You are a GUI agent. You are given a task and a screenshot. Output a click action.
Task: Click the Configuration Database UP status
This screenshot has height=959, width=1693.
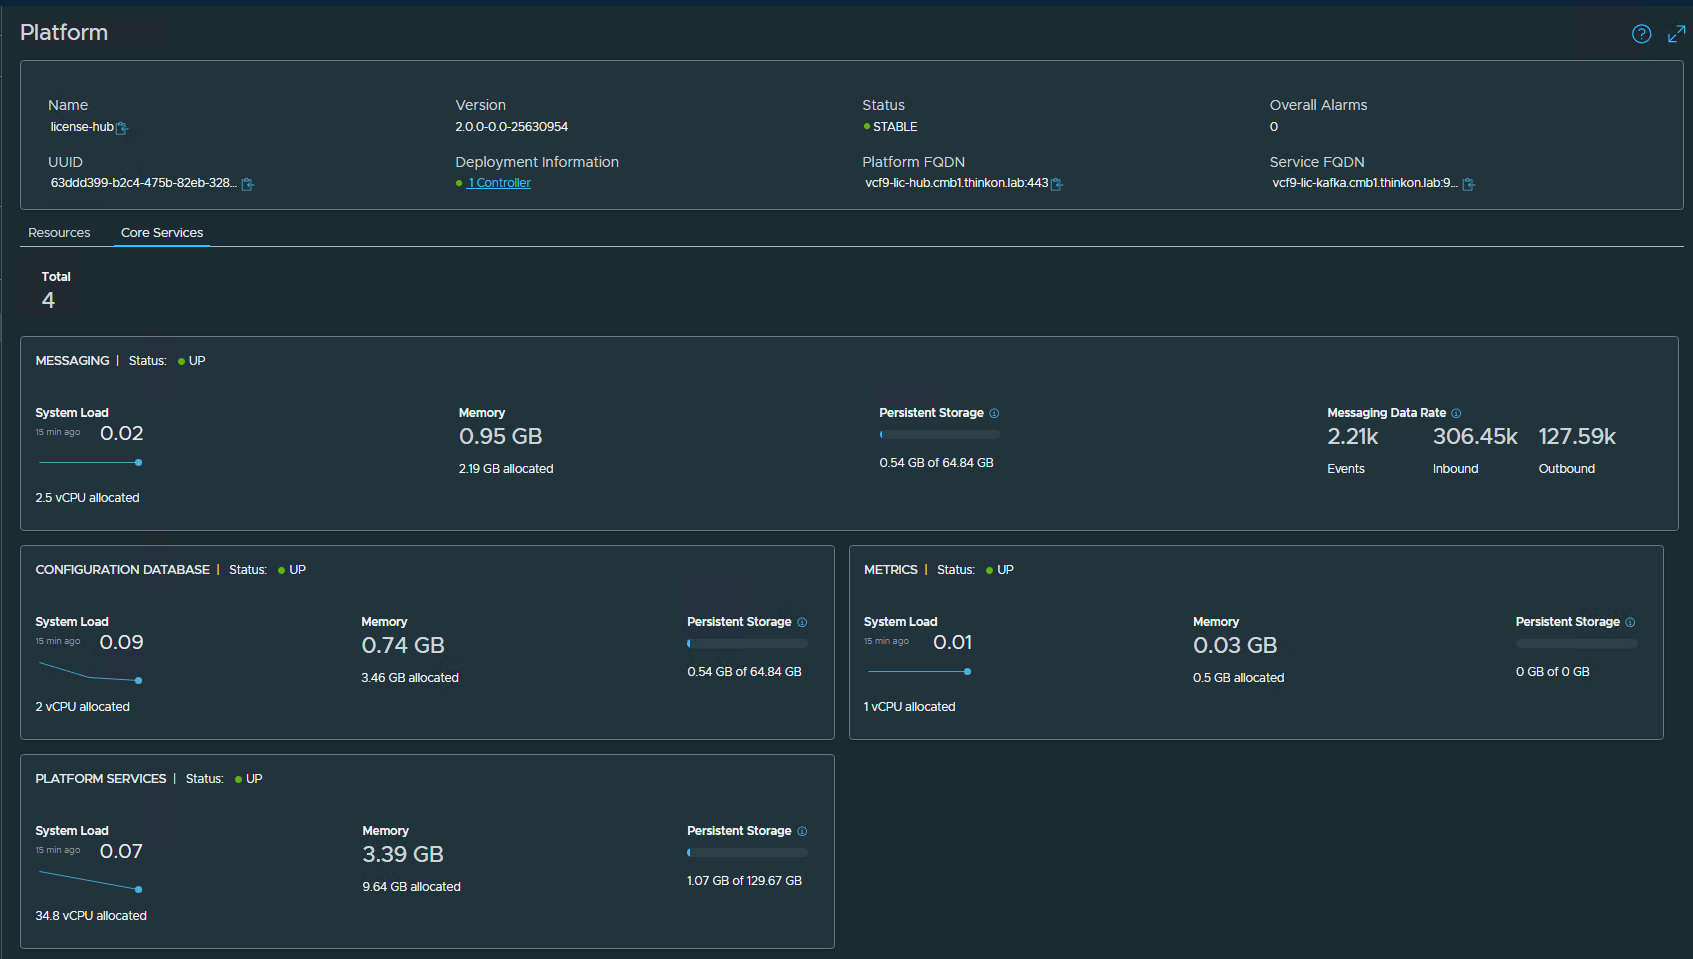coord(298,570)
